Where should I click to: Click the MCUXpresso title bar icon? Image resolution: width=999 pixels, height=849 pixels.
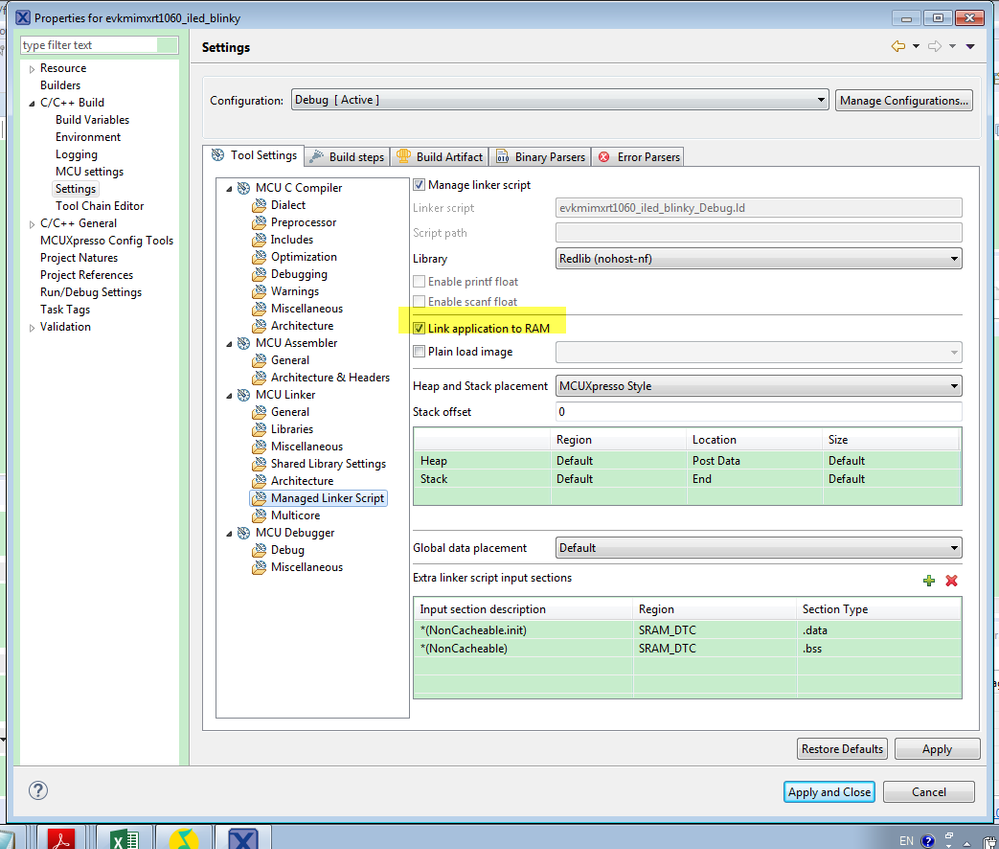(23, 18)
